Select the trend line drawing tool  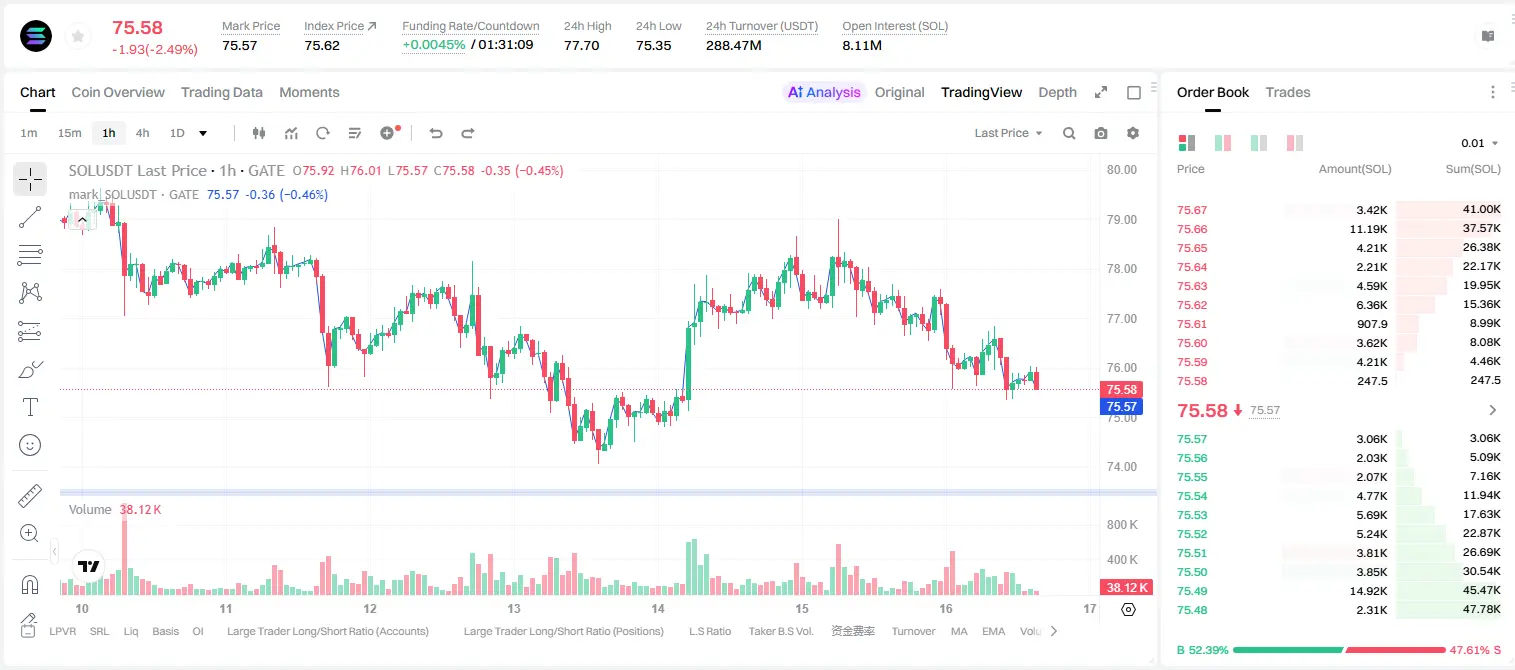click(30, 217)
